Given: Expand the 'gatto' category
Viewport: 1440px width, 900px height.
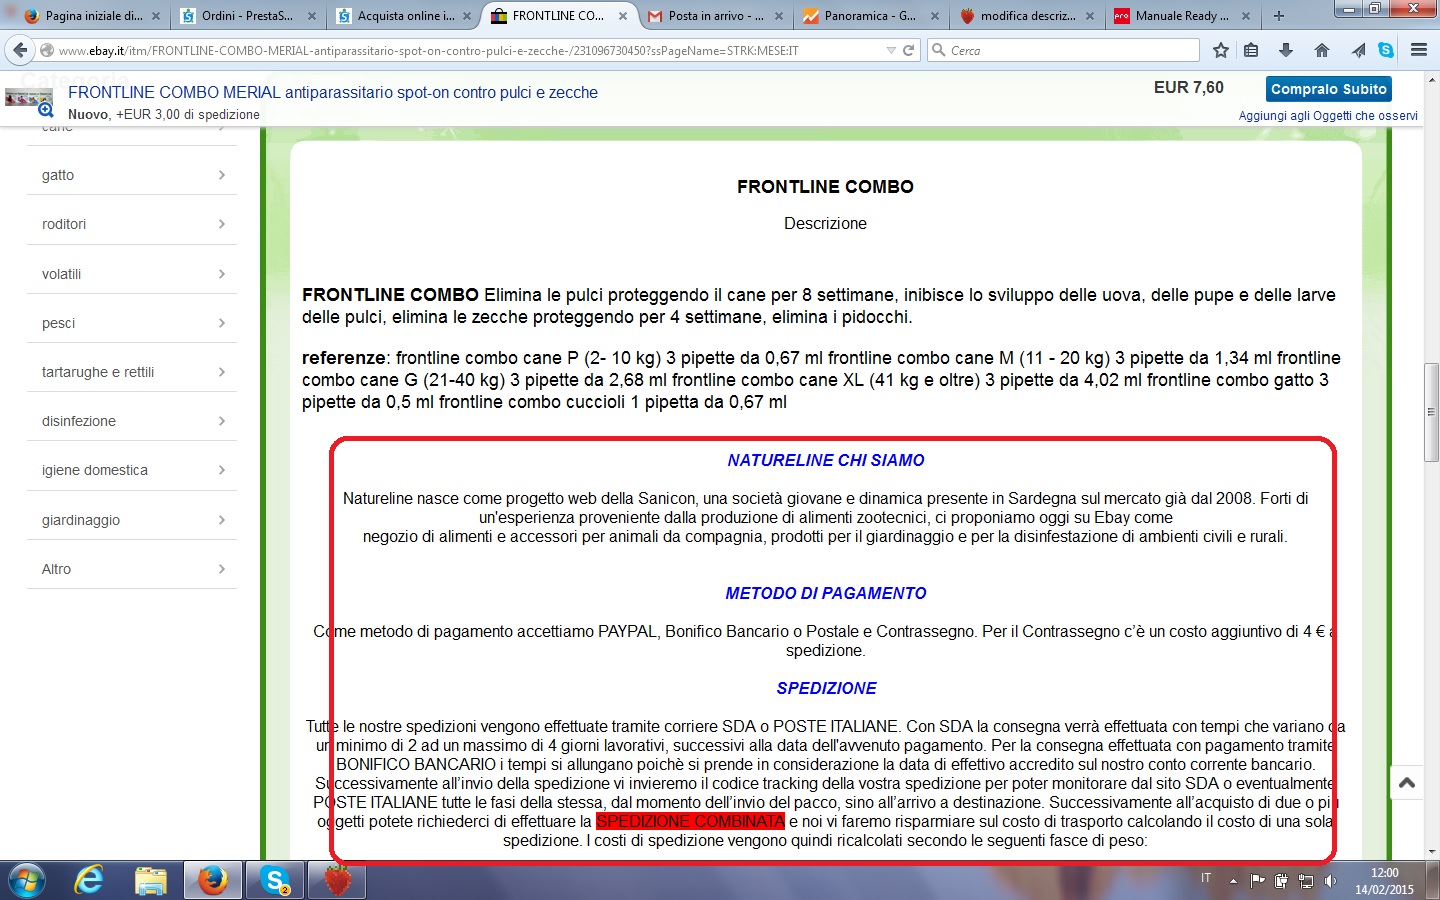Looking at the screenshot, I should click(x=132, y=175).
